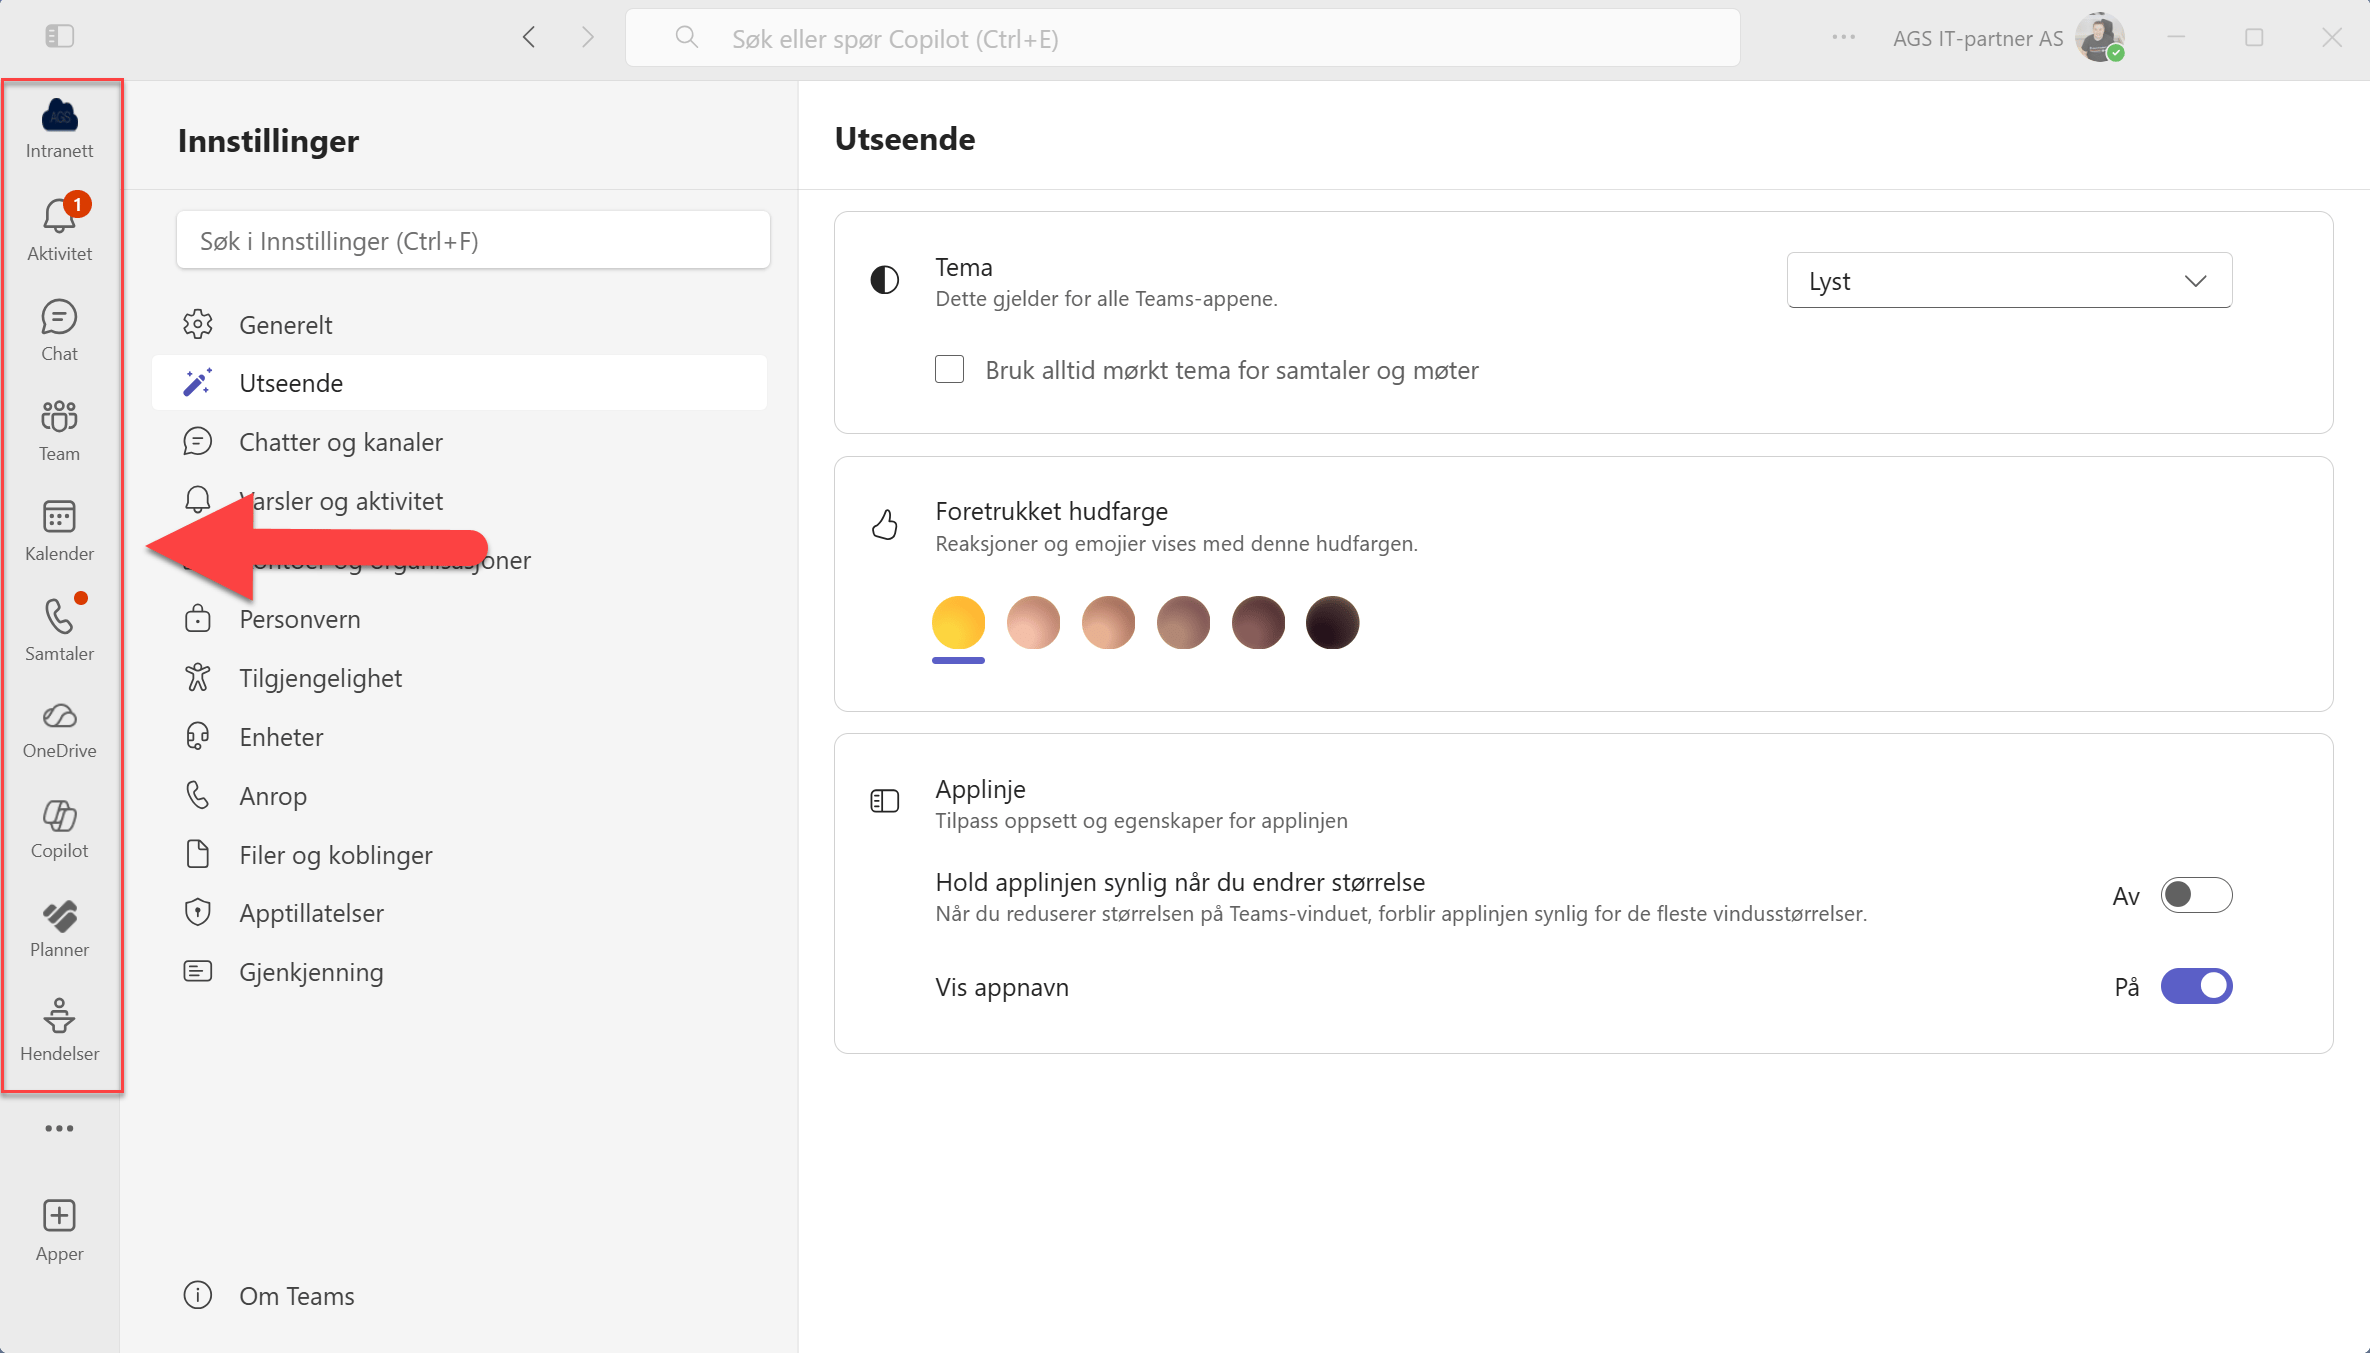Open Apper to add apps
The height and width of the screenshot is (1353, 2370).
point(60,1231)
